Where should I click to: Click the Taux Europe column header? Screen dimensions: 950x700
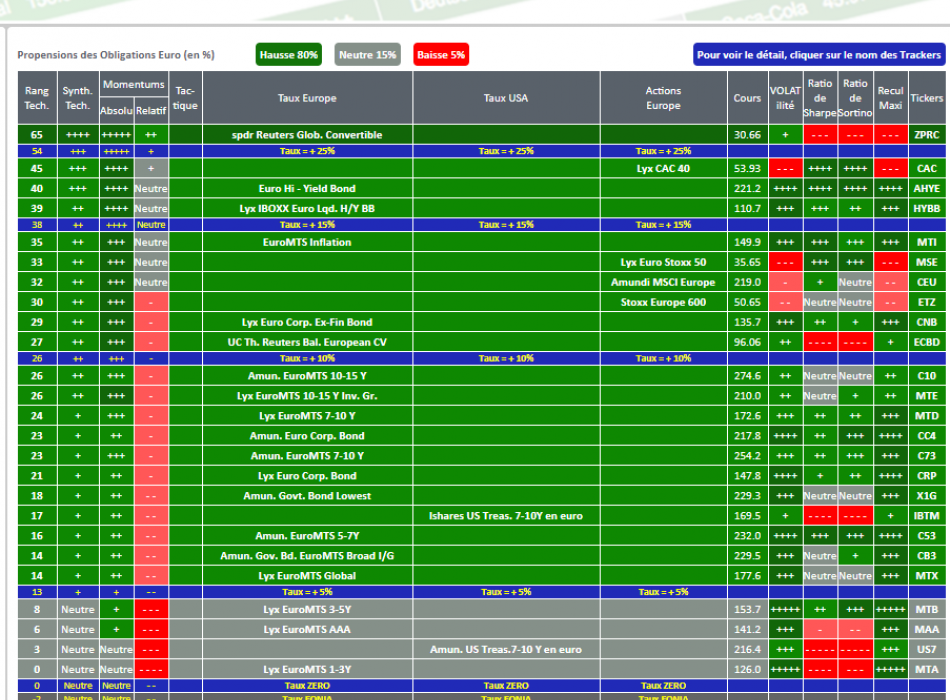pos(307,98)
